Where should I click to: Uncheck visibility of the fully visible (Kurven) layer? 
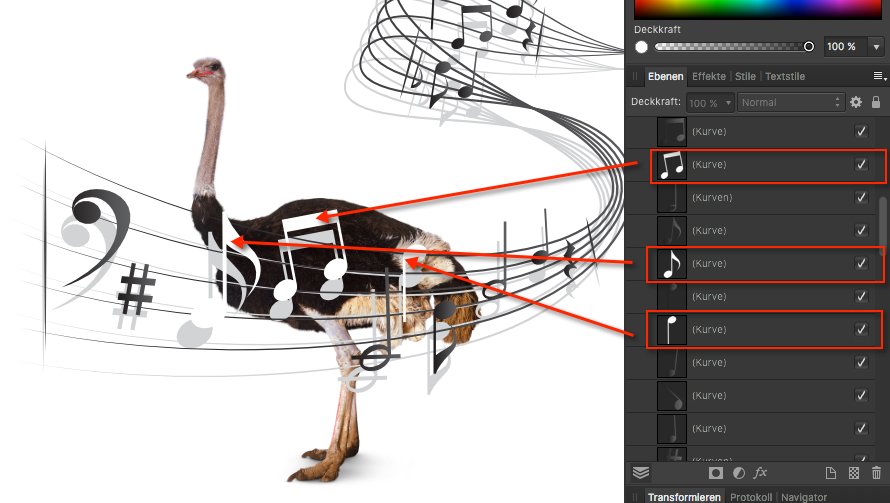862,198
